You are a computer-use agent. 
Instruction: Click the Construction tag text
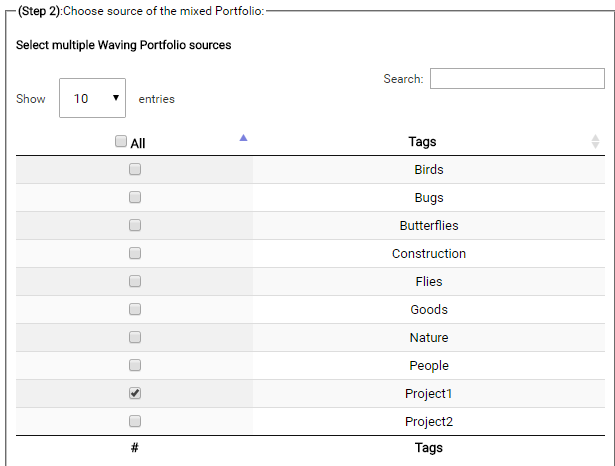click(x=429, y=253)
